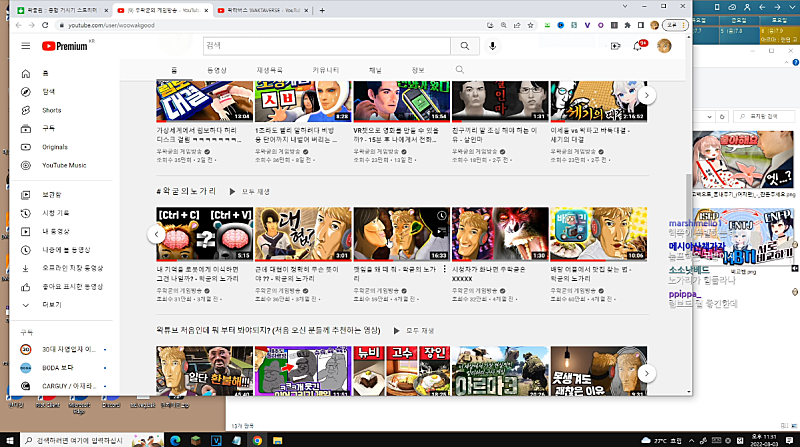Open 시청 기록 watch history
The image size is (800, 447).
[55, 213]
